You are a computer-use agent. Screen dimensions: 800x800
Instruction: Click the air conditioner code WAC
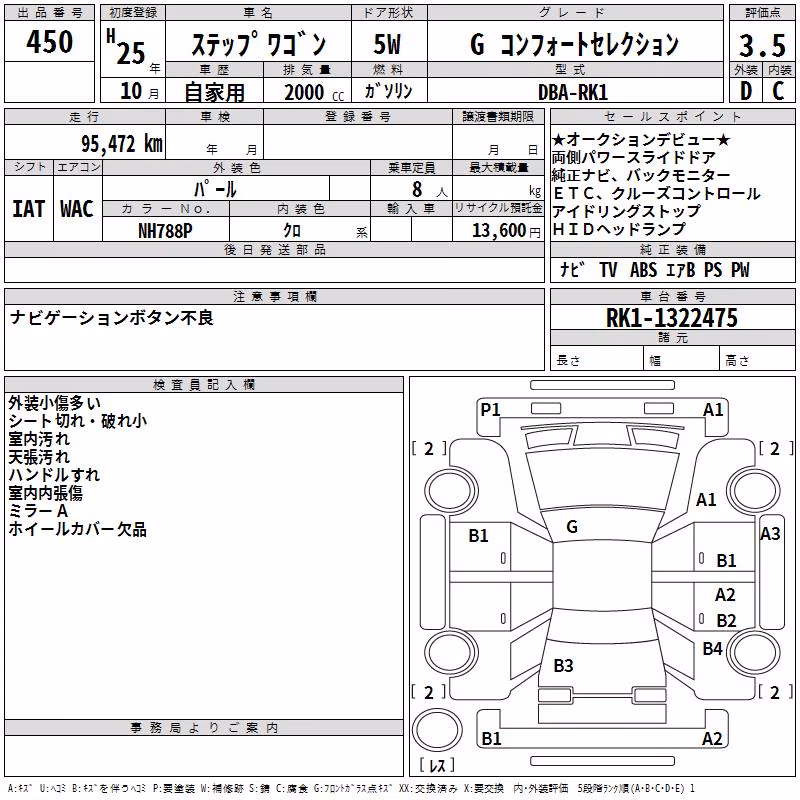[x=77, y=209]
